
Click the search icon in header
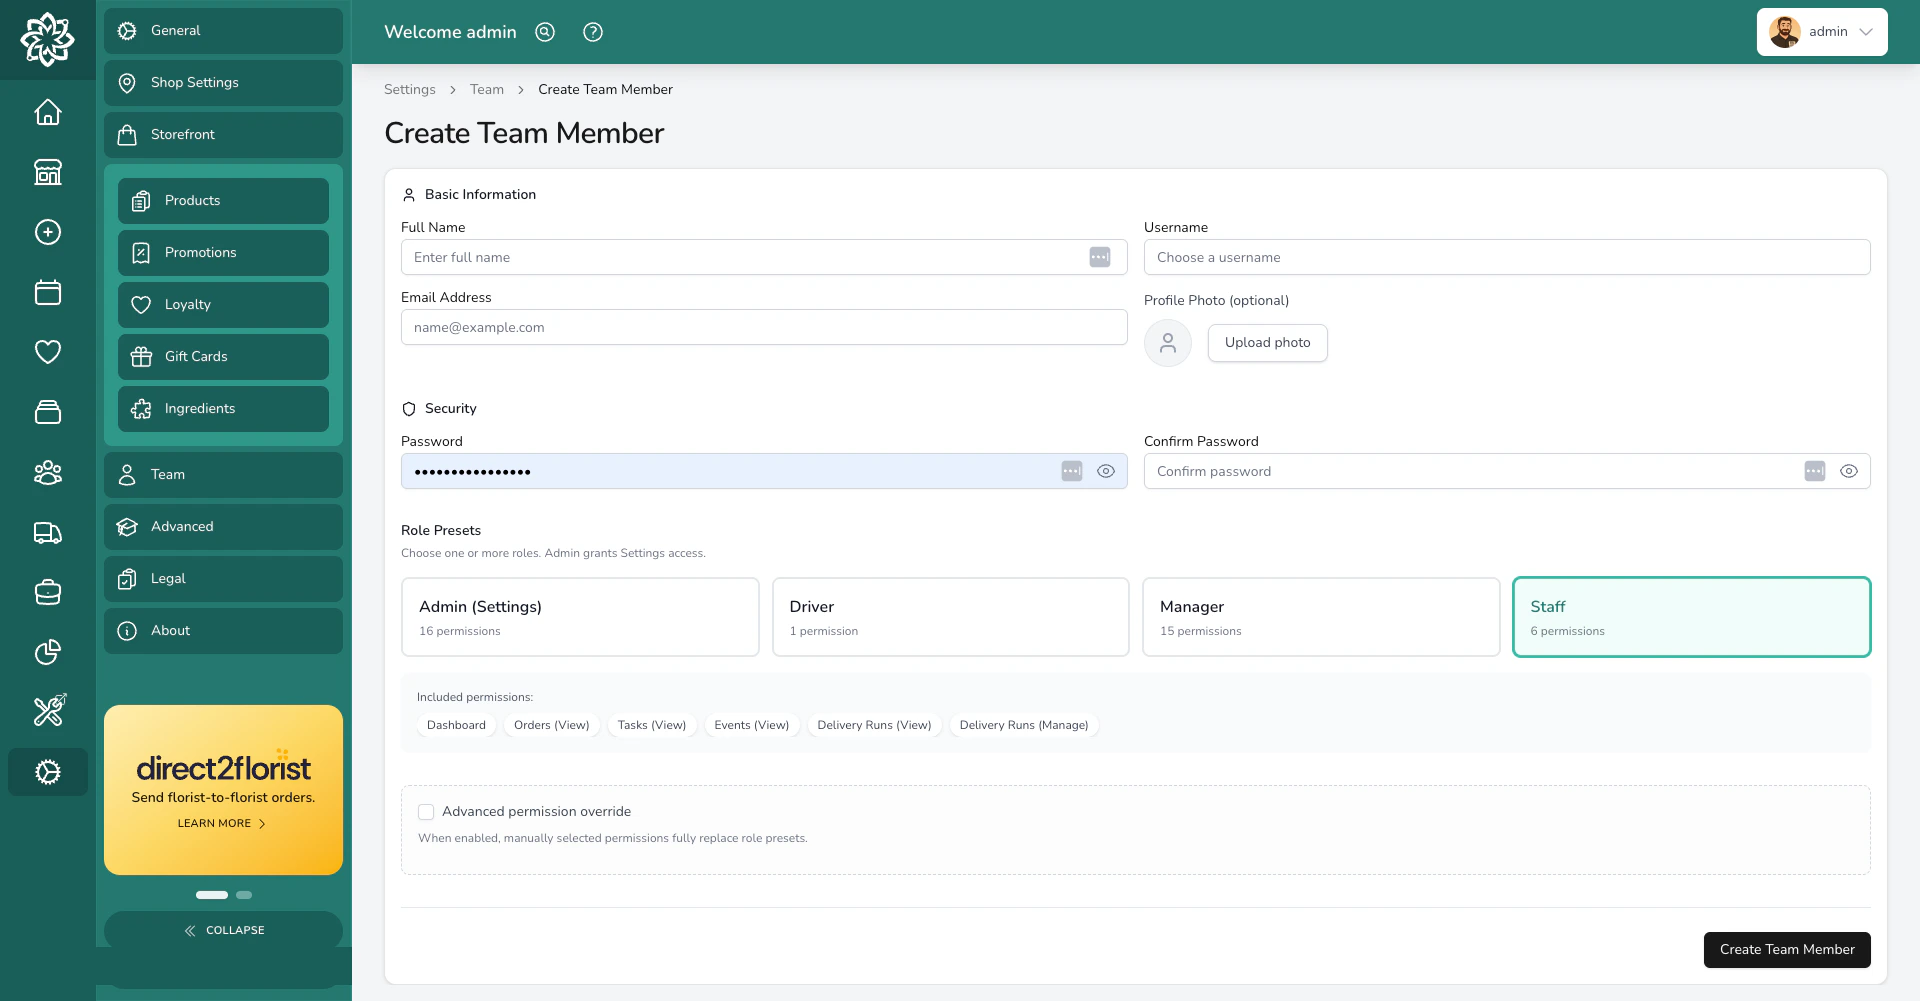pos(545,32)
